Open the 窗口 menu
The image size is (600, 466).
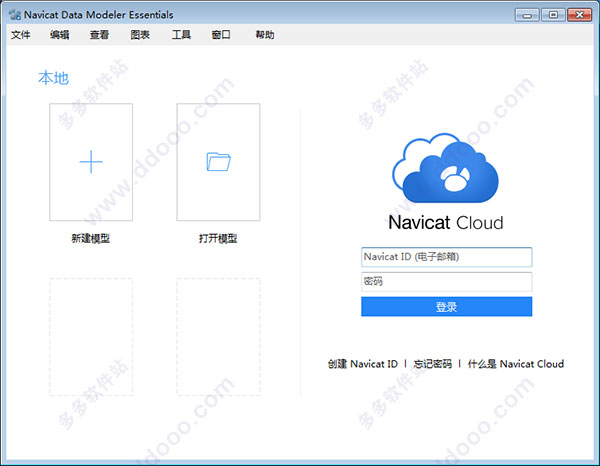221,35
